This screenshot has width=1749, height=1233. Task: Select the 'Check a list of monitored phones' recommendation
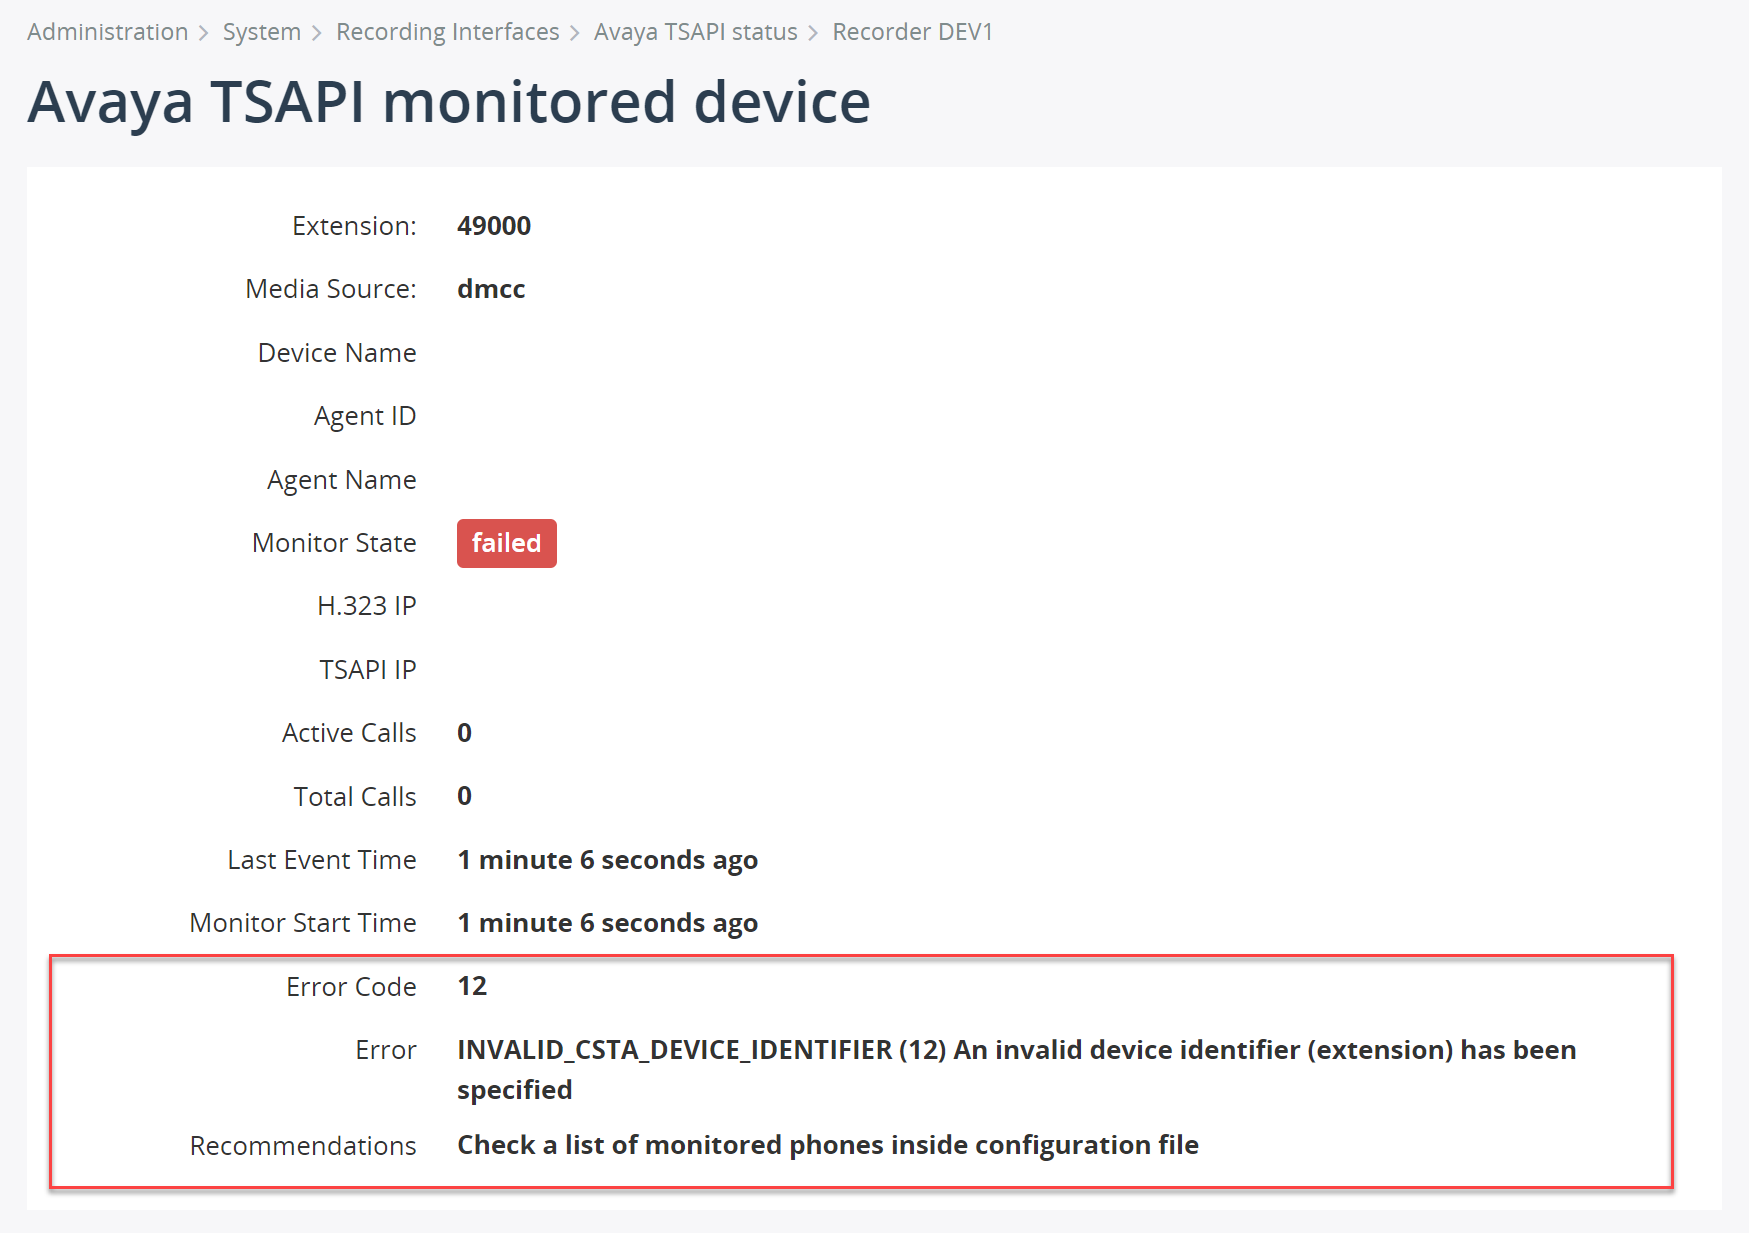pyautogui.click(x=828, y=1145)
